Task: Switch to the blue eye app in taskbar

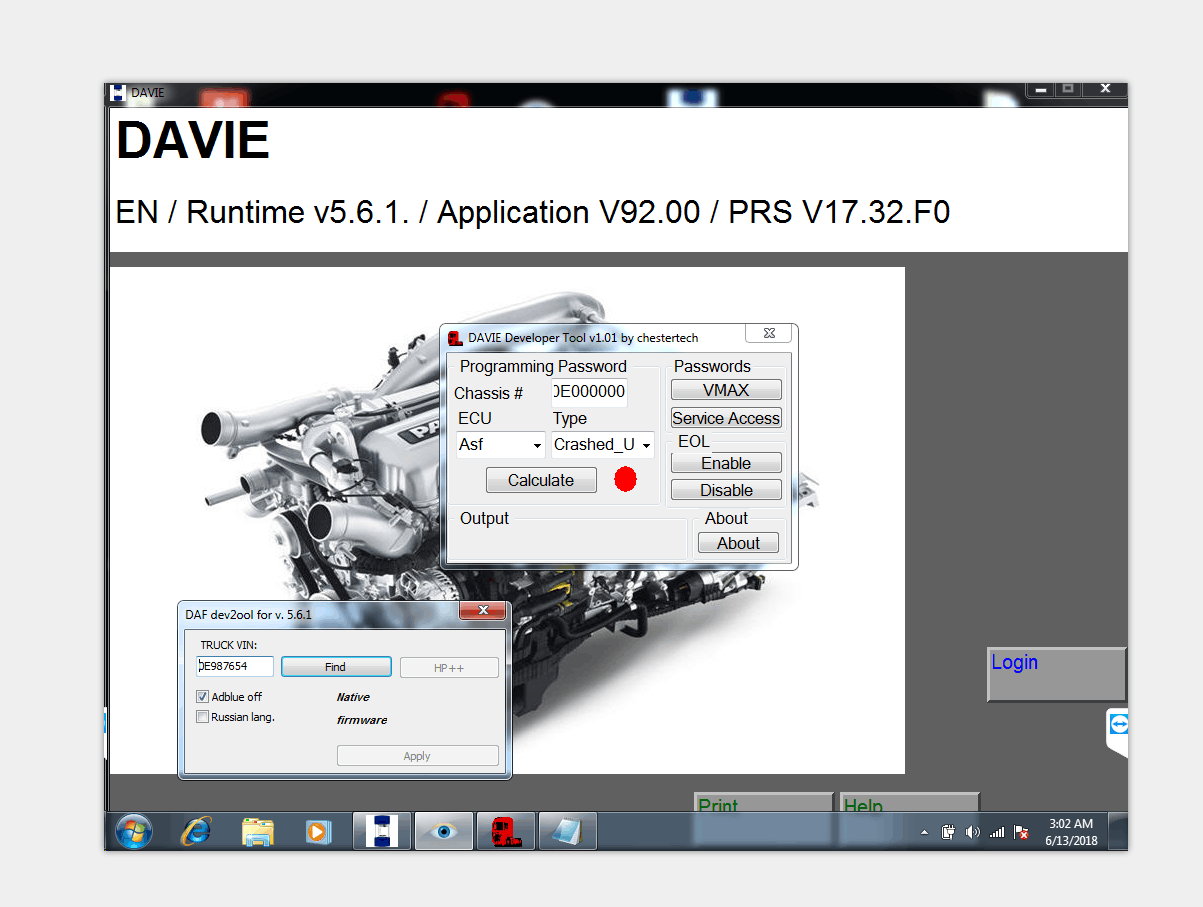Action: [444, 831]
